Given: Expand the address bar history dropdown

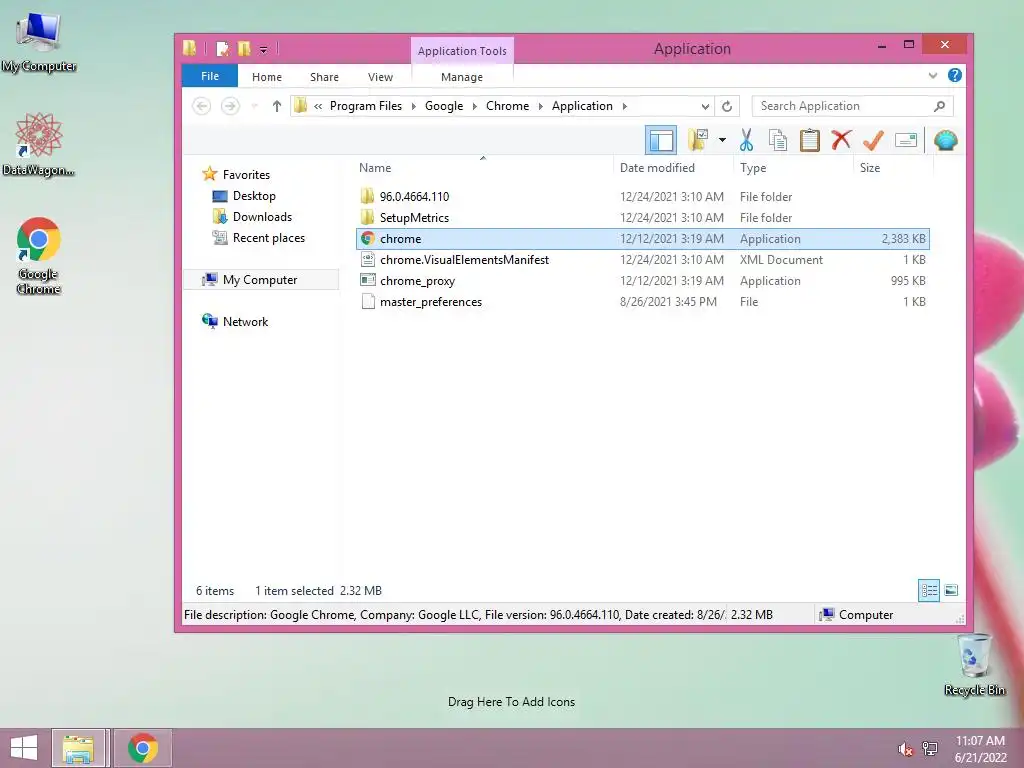Looking at the screenshot, I should click(x=705, y=106).
